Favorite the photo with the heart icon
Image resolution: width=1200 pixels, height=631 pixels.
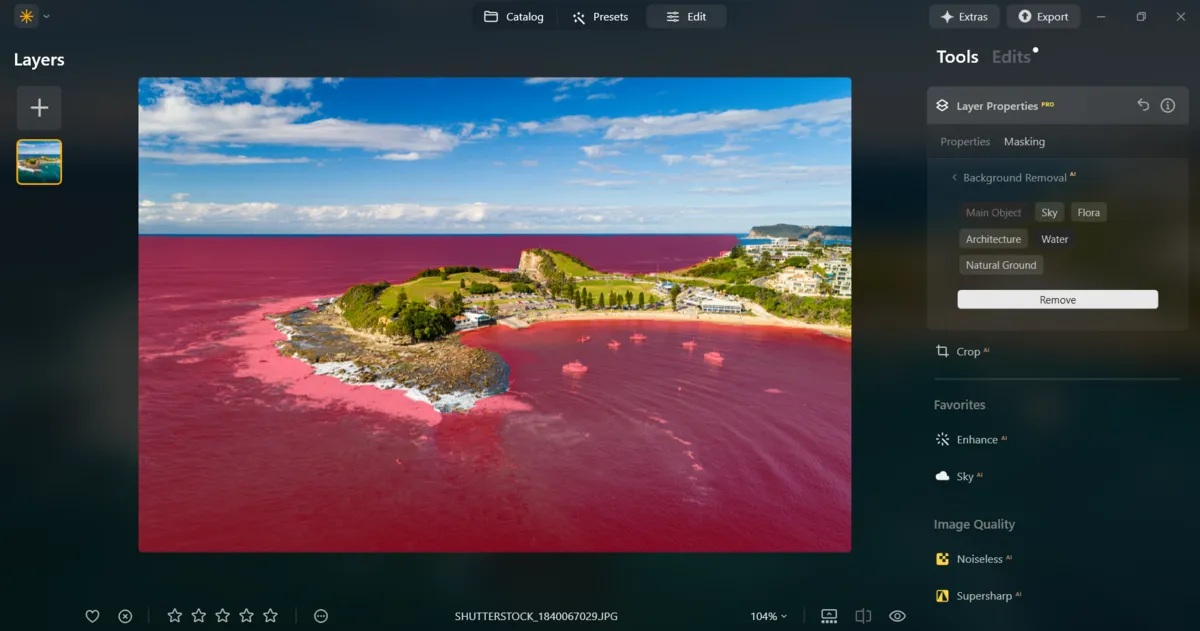point(92,615)
